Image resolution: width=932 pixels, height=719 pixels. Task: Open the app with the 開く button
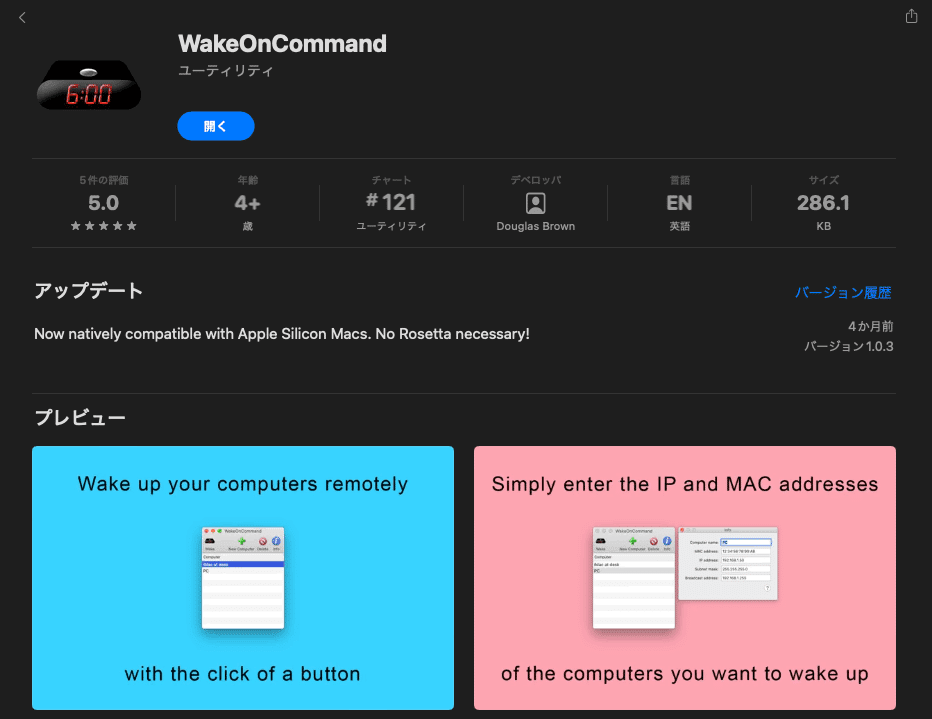pos(216,126)
